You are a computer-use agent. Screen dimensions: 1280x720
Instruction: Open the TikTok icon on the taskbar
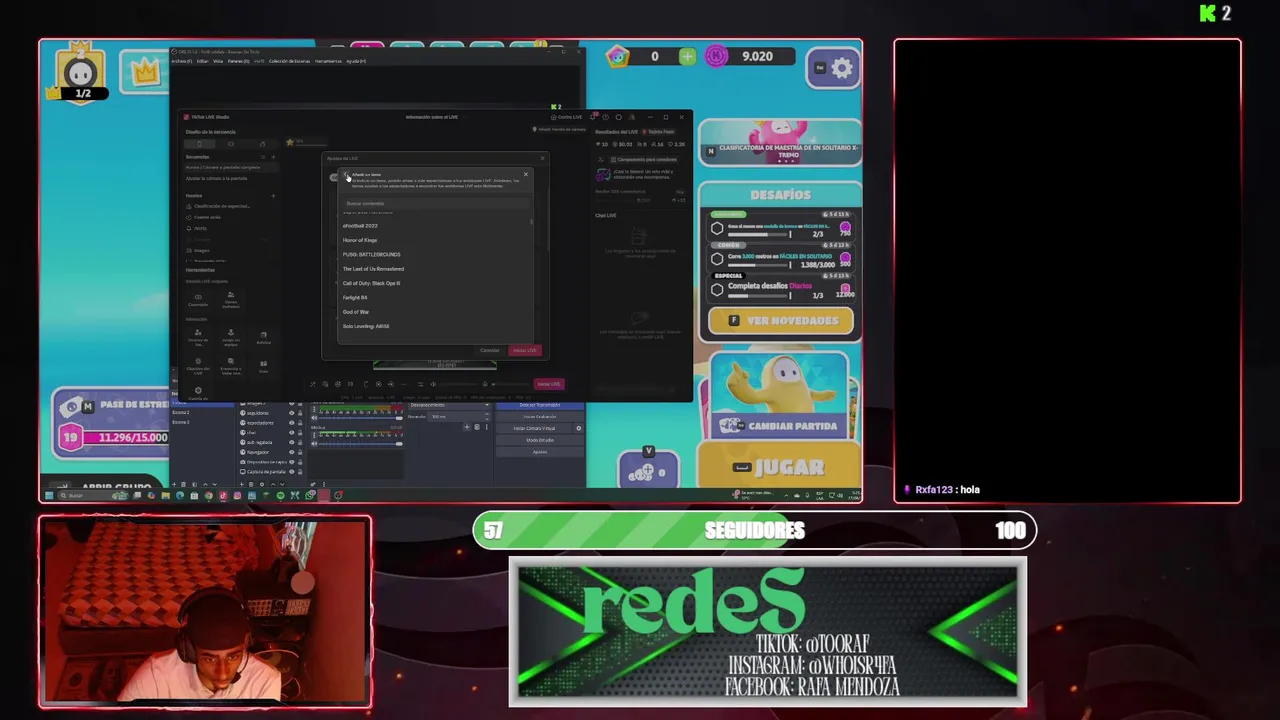[x=223, y=495]
